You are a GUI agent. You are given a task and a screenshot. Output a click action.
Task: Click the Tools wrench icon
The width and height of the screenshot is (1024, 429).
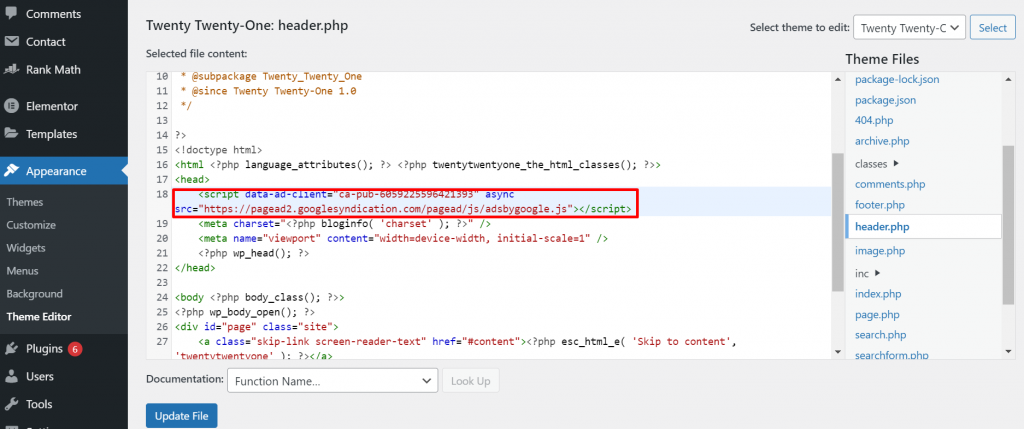tap(12, 405)
